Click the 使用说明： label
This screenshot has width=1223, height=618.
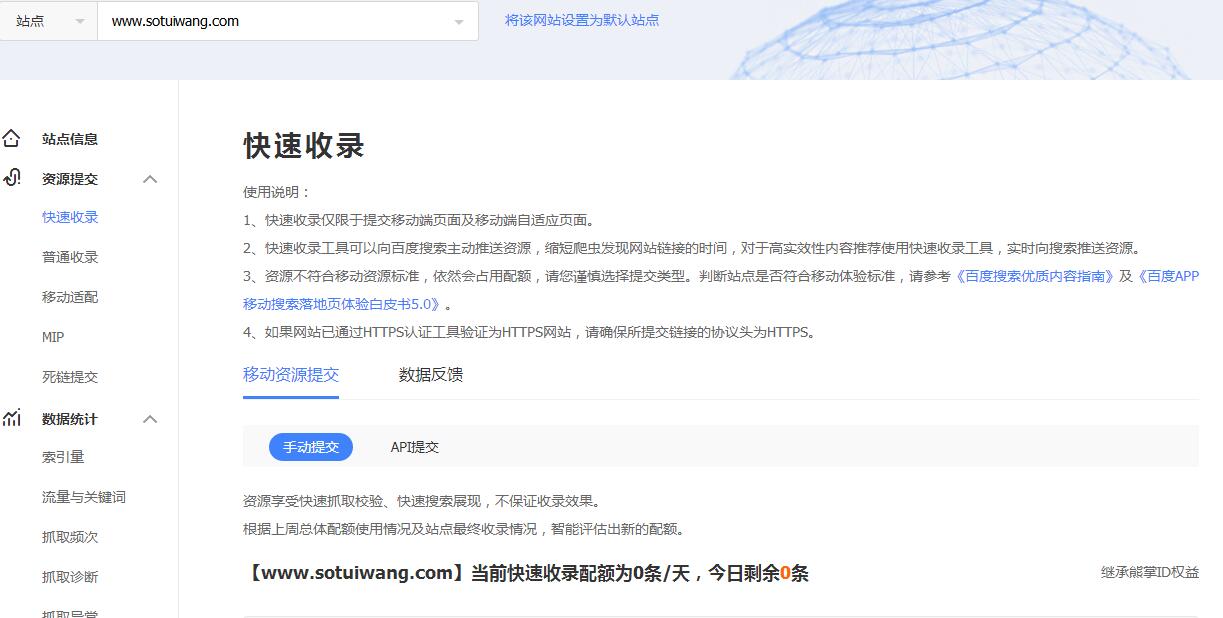click(277, 192)
